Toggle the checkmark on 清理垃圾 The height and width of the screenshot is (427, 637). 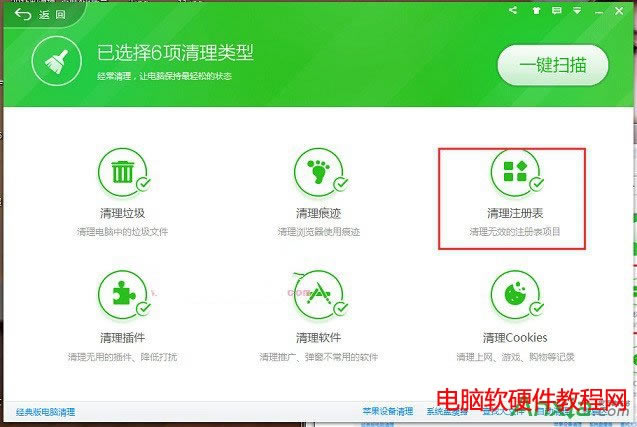[143, 184]
